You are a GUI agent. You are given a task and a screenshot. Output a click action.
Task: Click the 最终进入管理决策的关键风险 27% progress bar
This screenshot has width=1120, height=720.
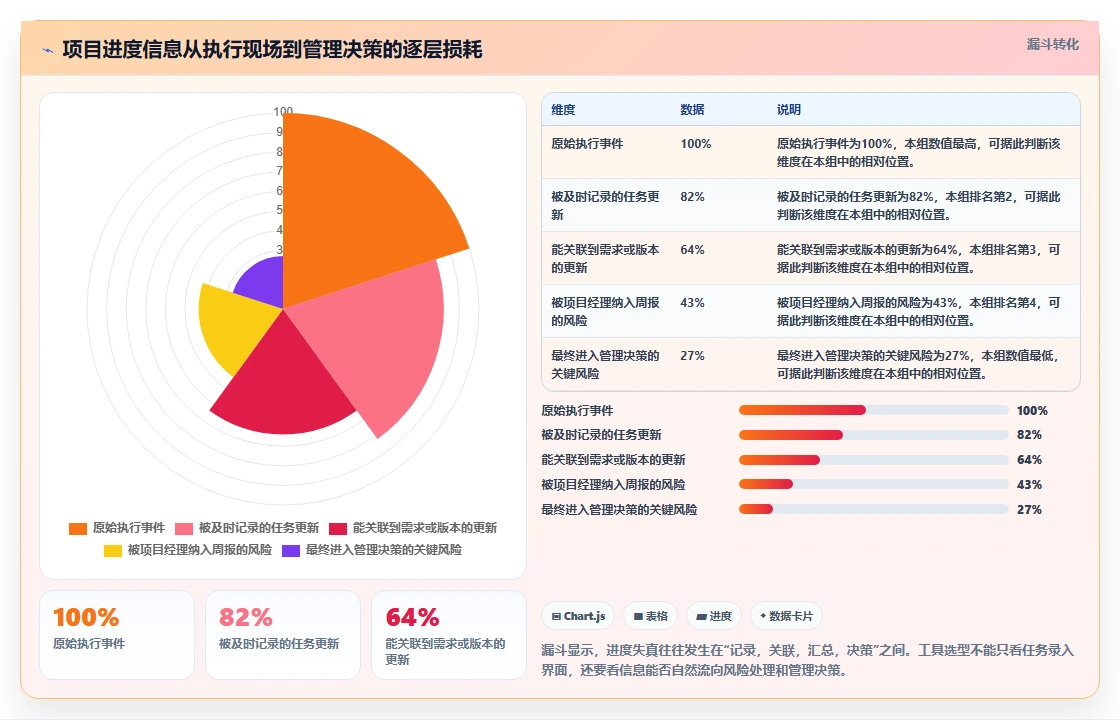point(874,509)
